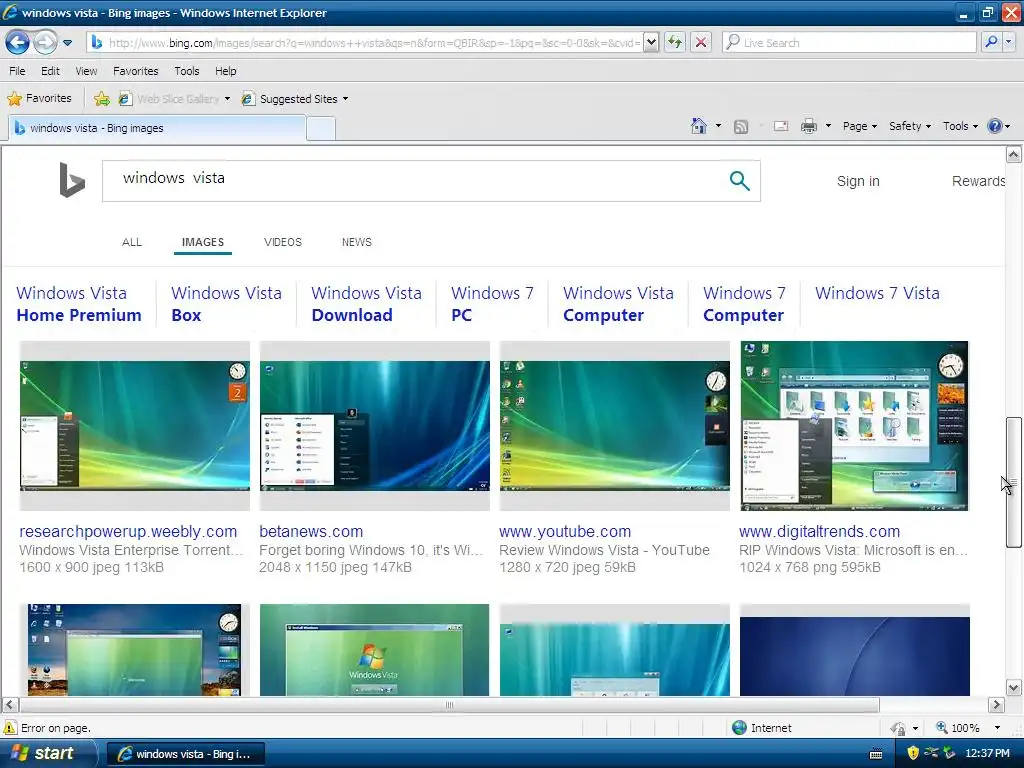This screenshot has height=768, width=1024.
Task: Click the vertical scrollbar up arrow
Action: (x=1014, y=155)
